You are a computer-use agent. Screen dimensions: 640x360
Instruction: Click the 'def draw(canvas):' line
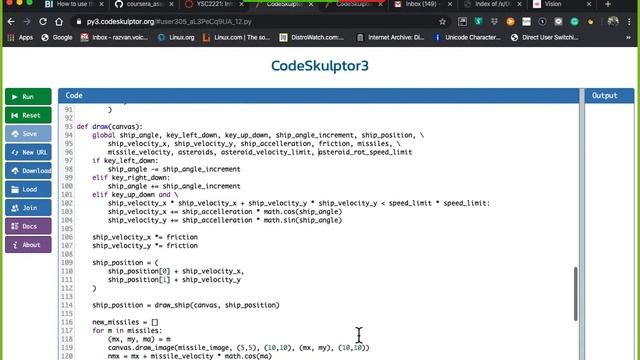click(x=110, y=127)
